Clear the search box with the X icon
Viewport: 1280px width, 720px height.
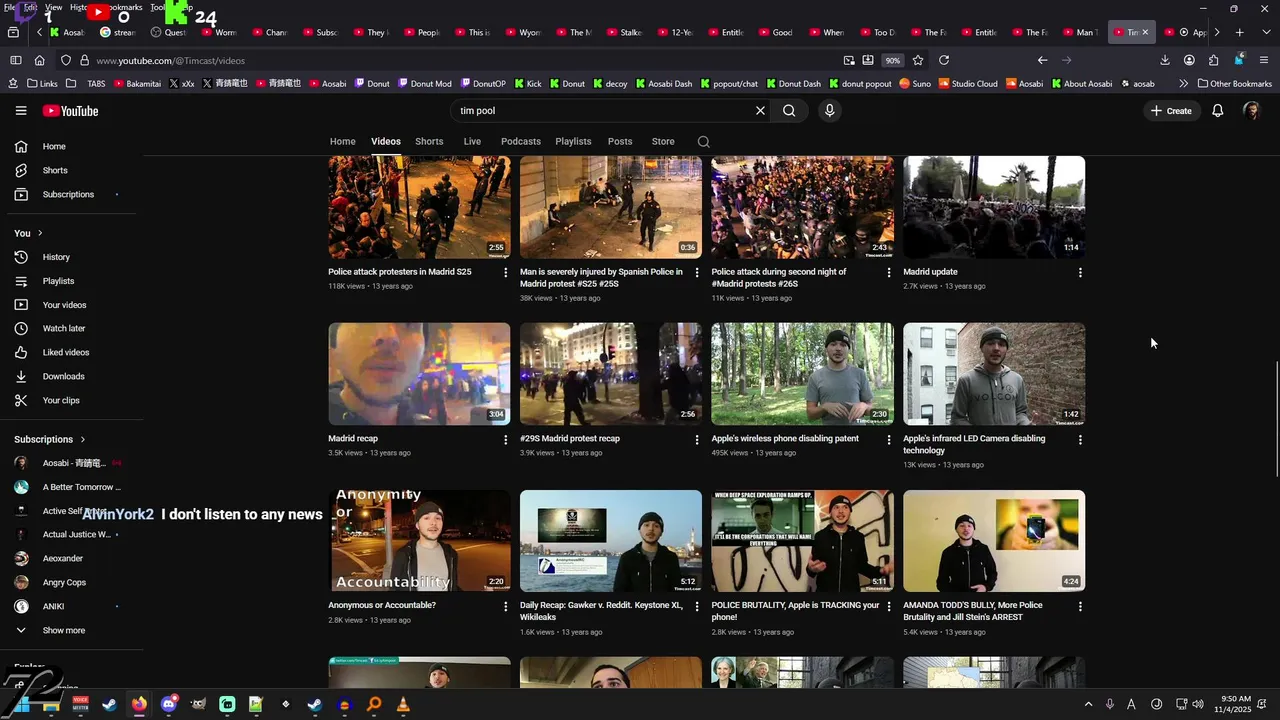point(760,111)
